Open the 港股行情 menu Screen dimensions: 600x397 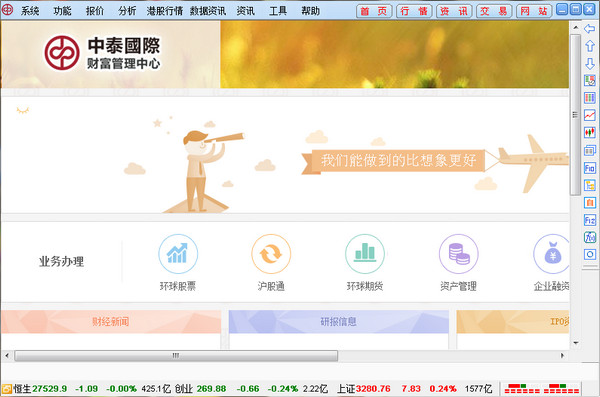165,11
